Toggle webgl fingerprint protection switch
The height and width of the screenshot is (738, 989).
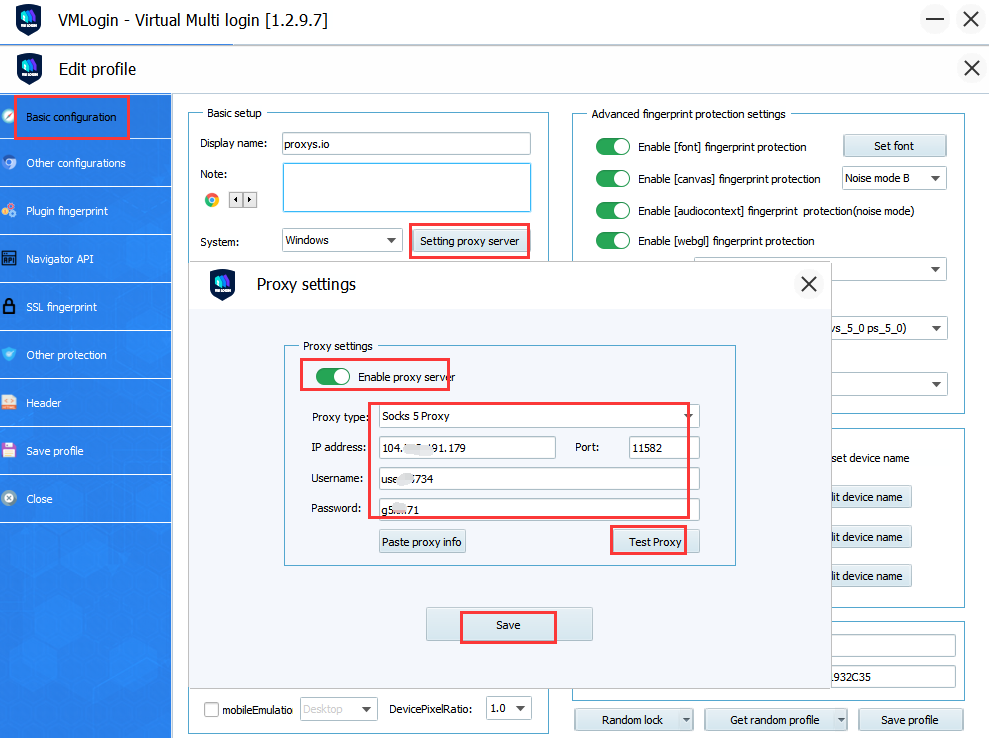coord(613,241)
